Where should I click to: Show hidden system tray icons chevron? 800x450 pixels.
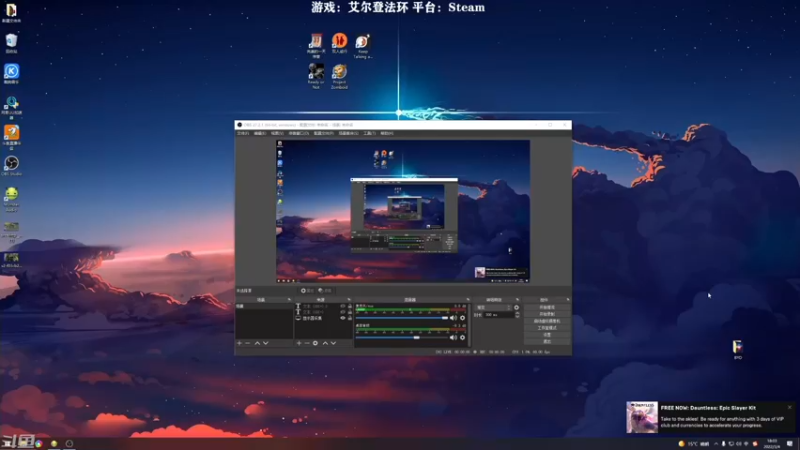[x=716, y=444]
